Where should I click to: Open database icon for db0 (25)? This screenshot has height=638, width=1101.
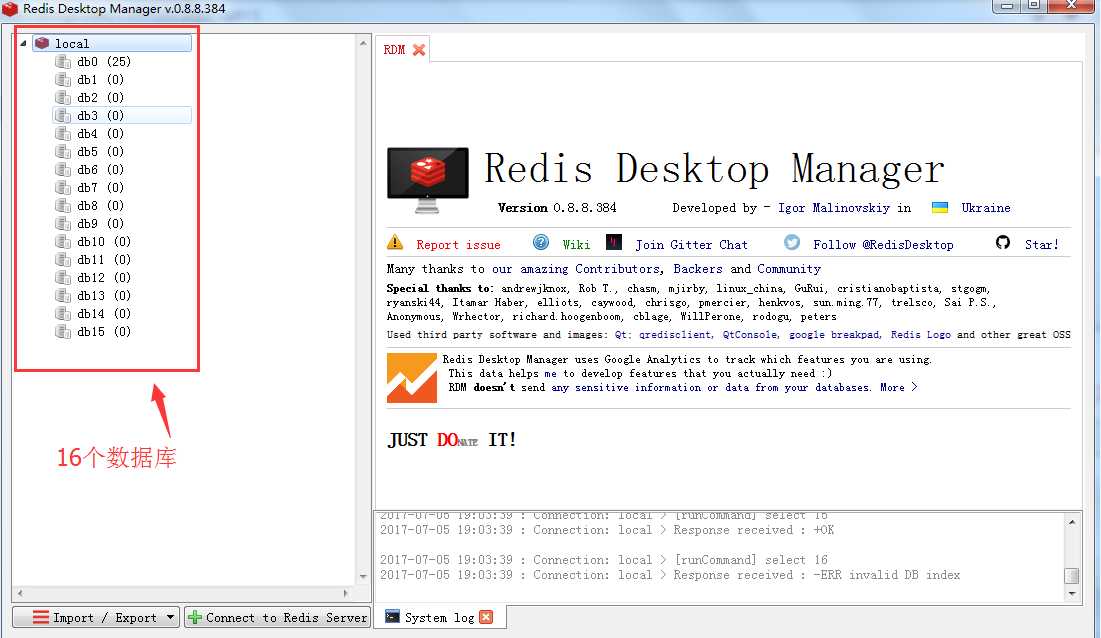click(x=63, y=62)
